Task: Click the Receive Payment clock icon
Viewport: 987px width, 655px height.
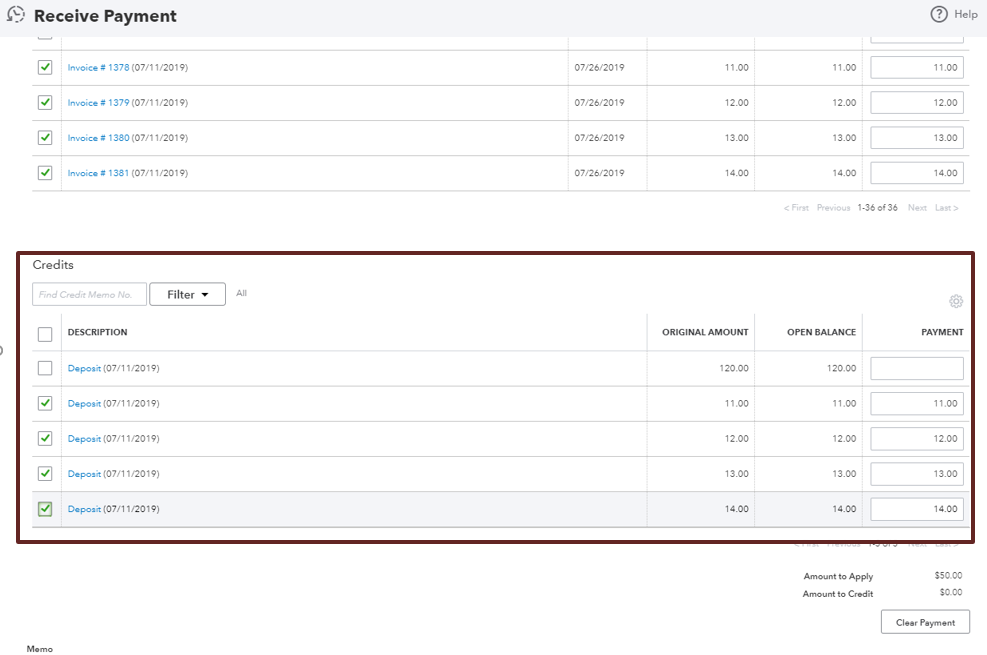Action: pos(16,14)
